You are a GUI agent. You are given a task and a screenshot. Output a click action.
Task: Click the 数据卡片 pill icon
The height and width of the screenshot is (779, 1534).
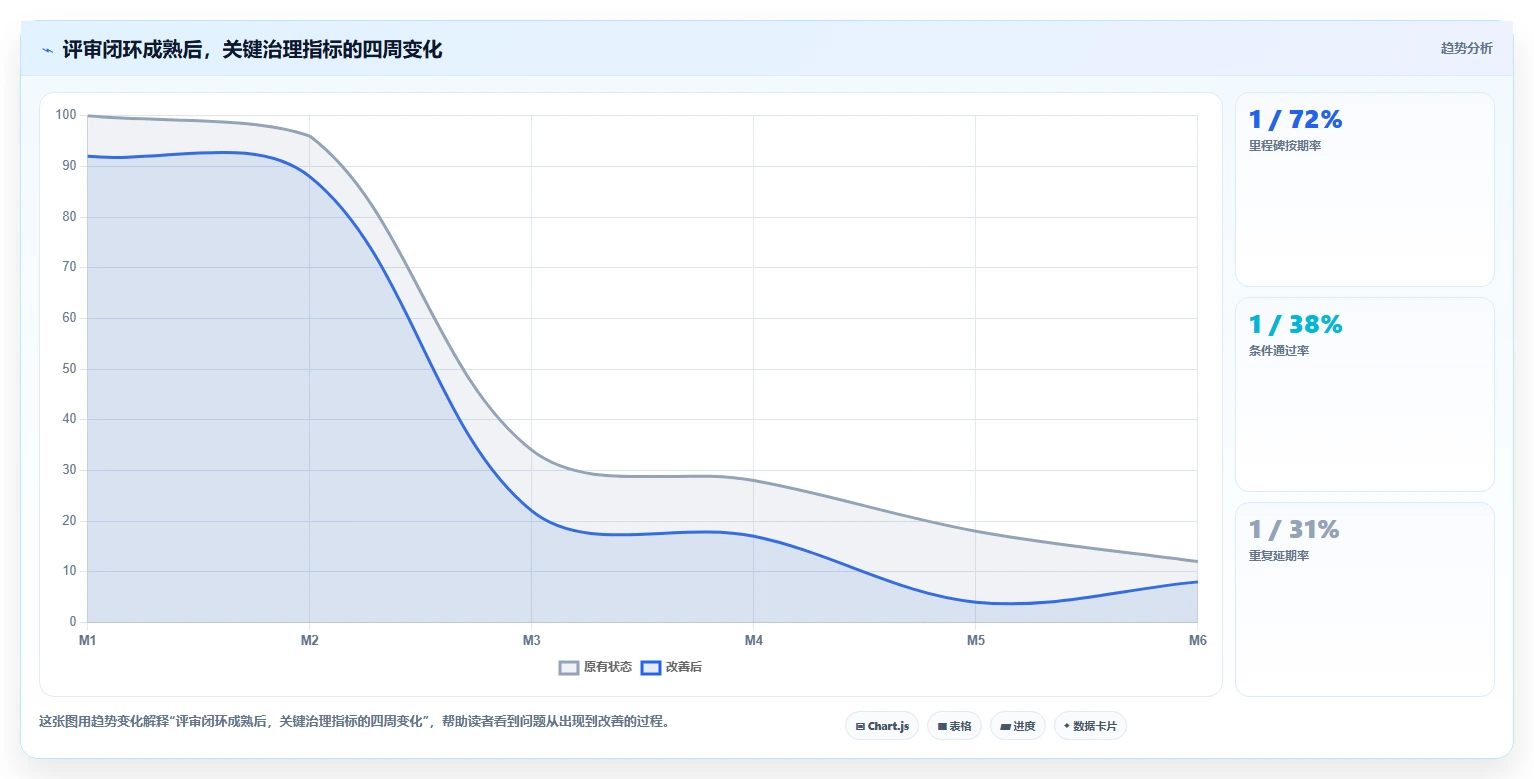click(x=1067, y=726)
